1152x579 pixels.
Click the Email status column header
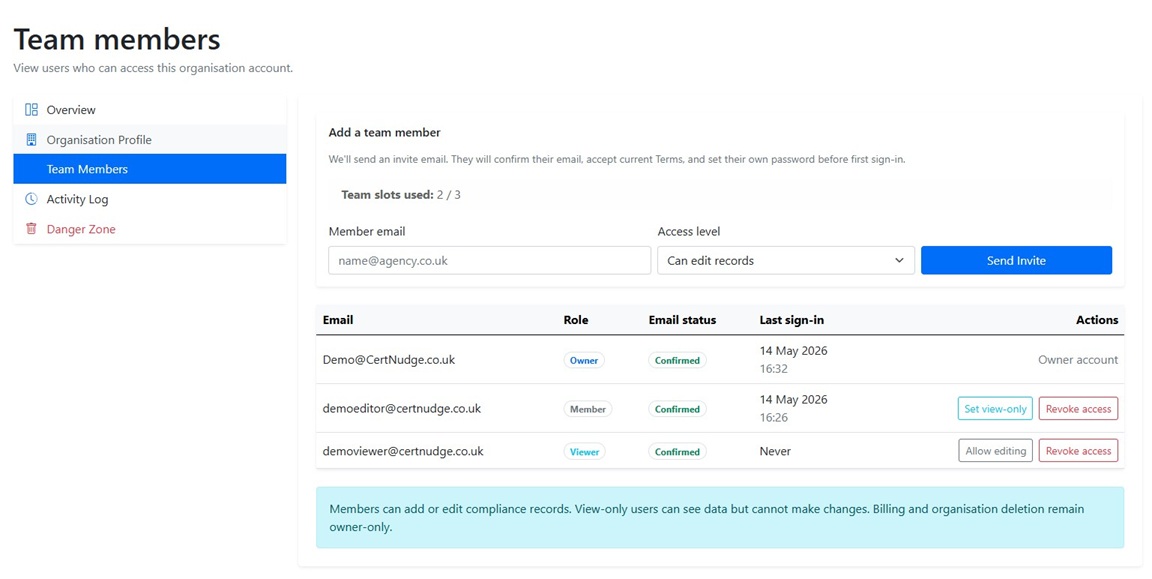683,320
